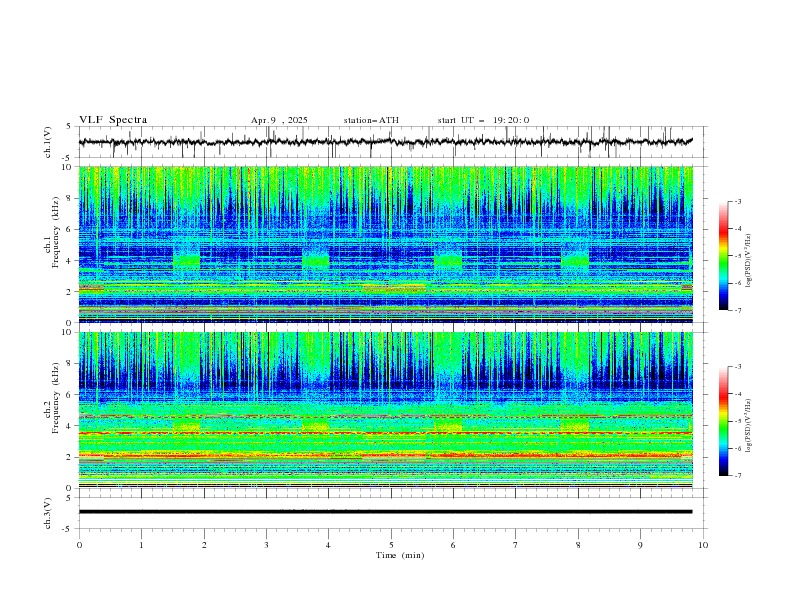Click the '-3' label on ch.1 colorbar

click(737, 201)
